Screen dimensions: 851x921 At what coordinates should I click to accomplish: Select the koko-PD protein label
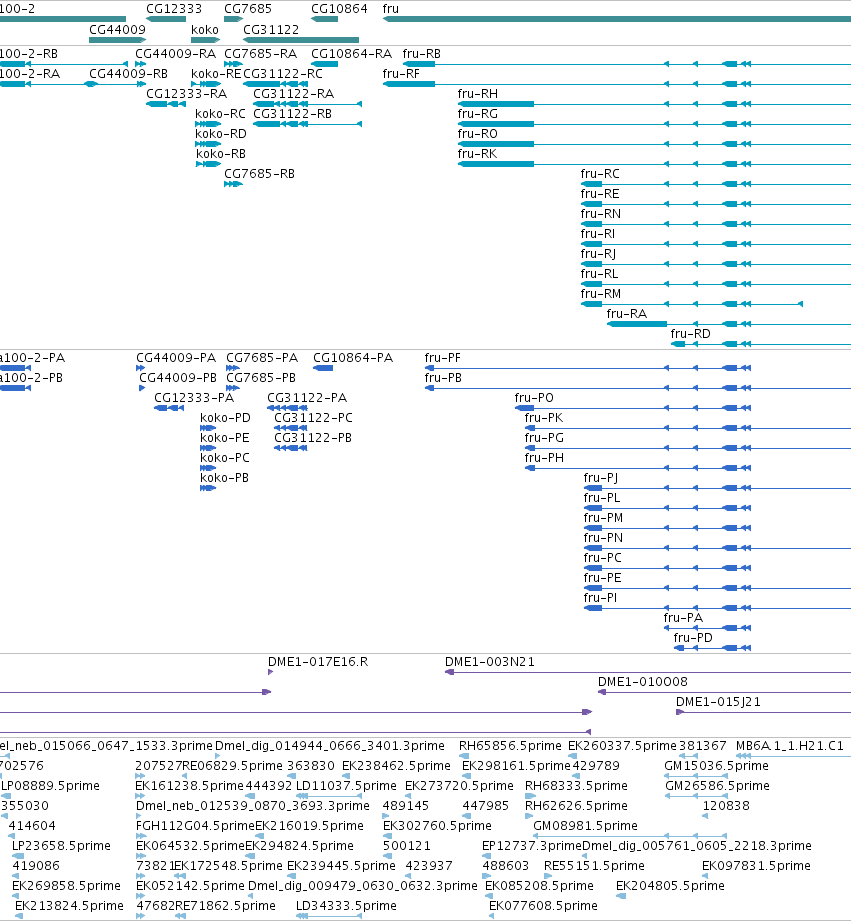226,418
